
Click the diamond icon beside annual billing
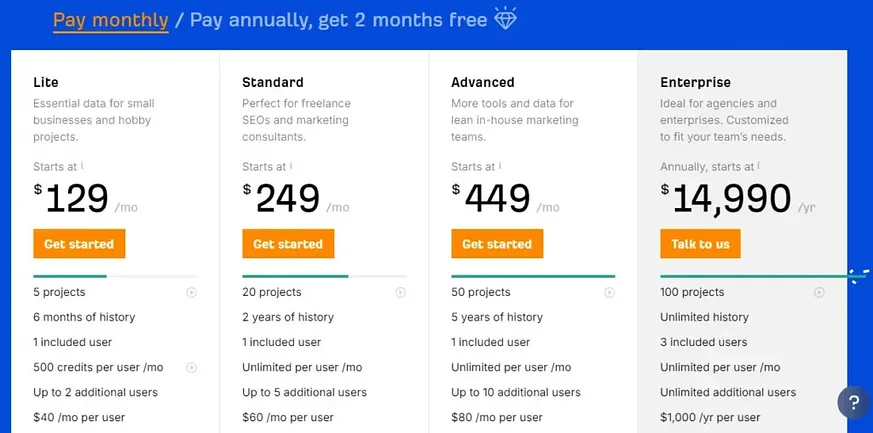[506, 18]
